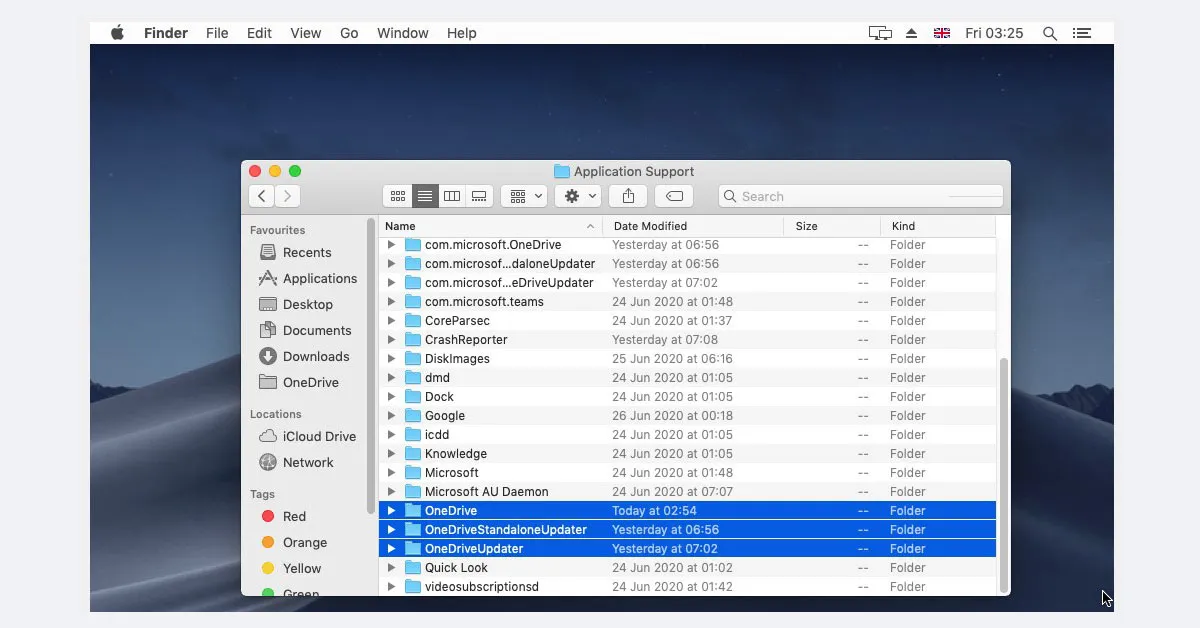Expand the Google folder

pyautogui.click(x=392, y=416)
